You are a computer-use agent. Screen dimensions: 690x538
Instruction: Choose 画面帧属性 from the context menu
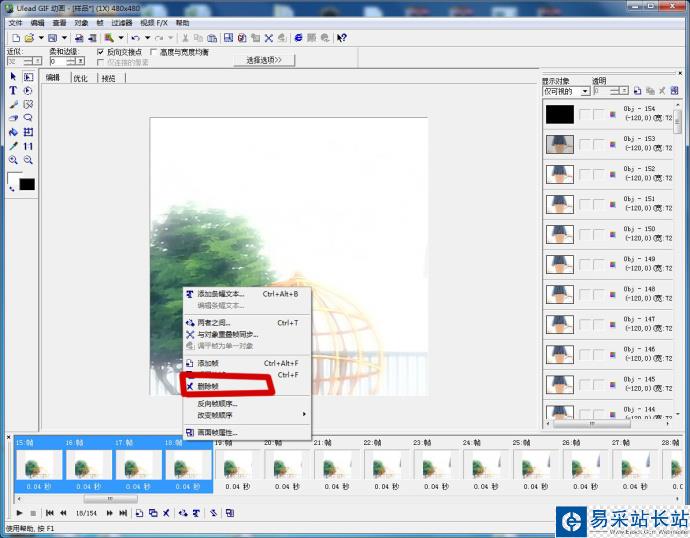pos(247,433)
